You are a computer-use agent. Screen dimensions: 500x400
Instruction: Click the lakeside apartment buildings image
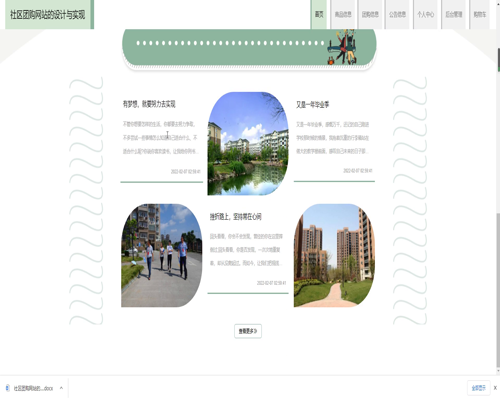(248, 143)
